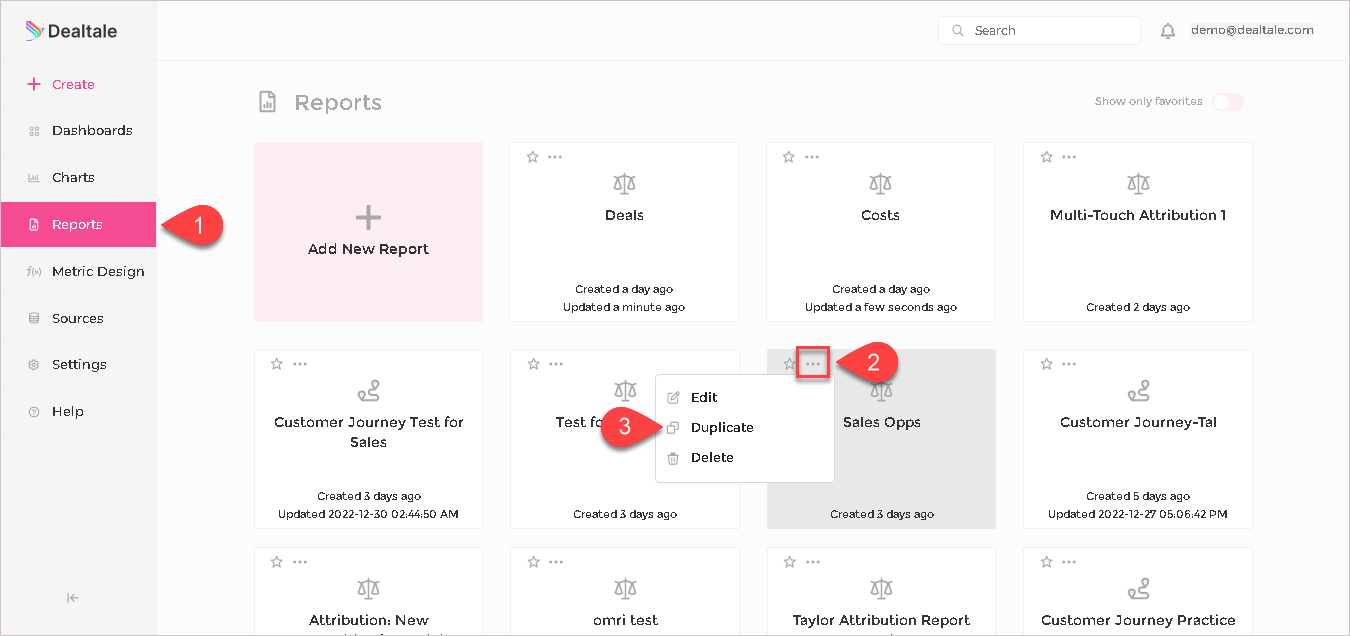Screen dimensions: 1350x636
Task: Click 'Updated 2022-12-30 02:44:50 AM' text
Action: tap(368, 514)
